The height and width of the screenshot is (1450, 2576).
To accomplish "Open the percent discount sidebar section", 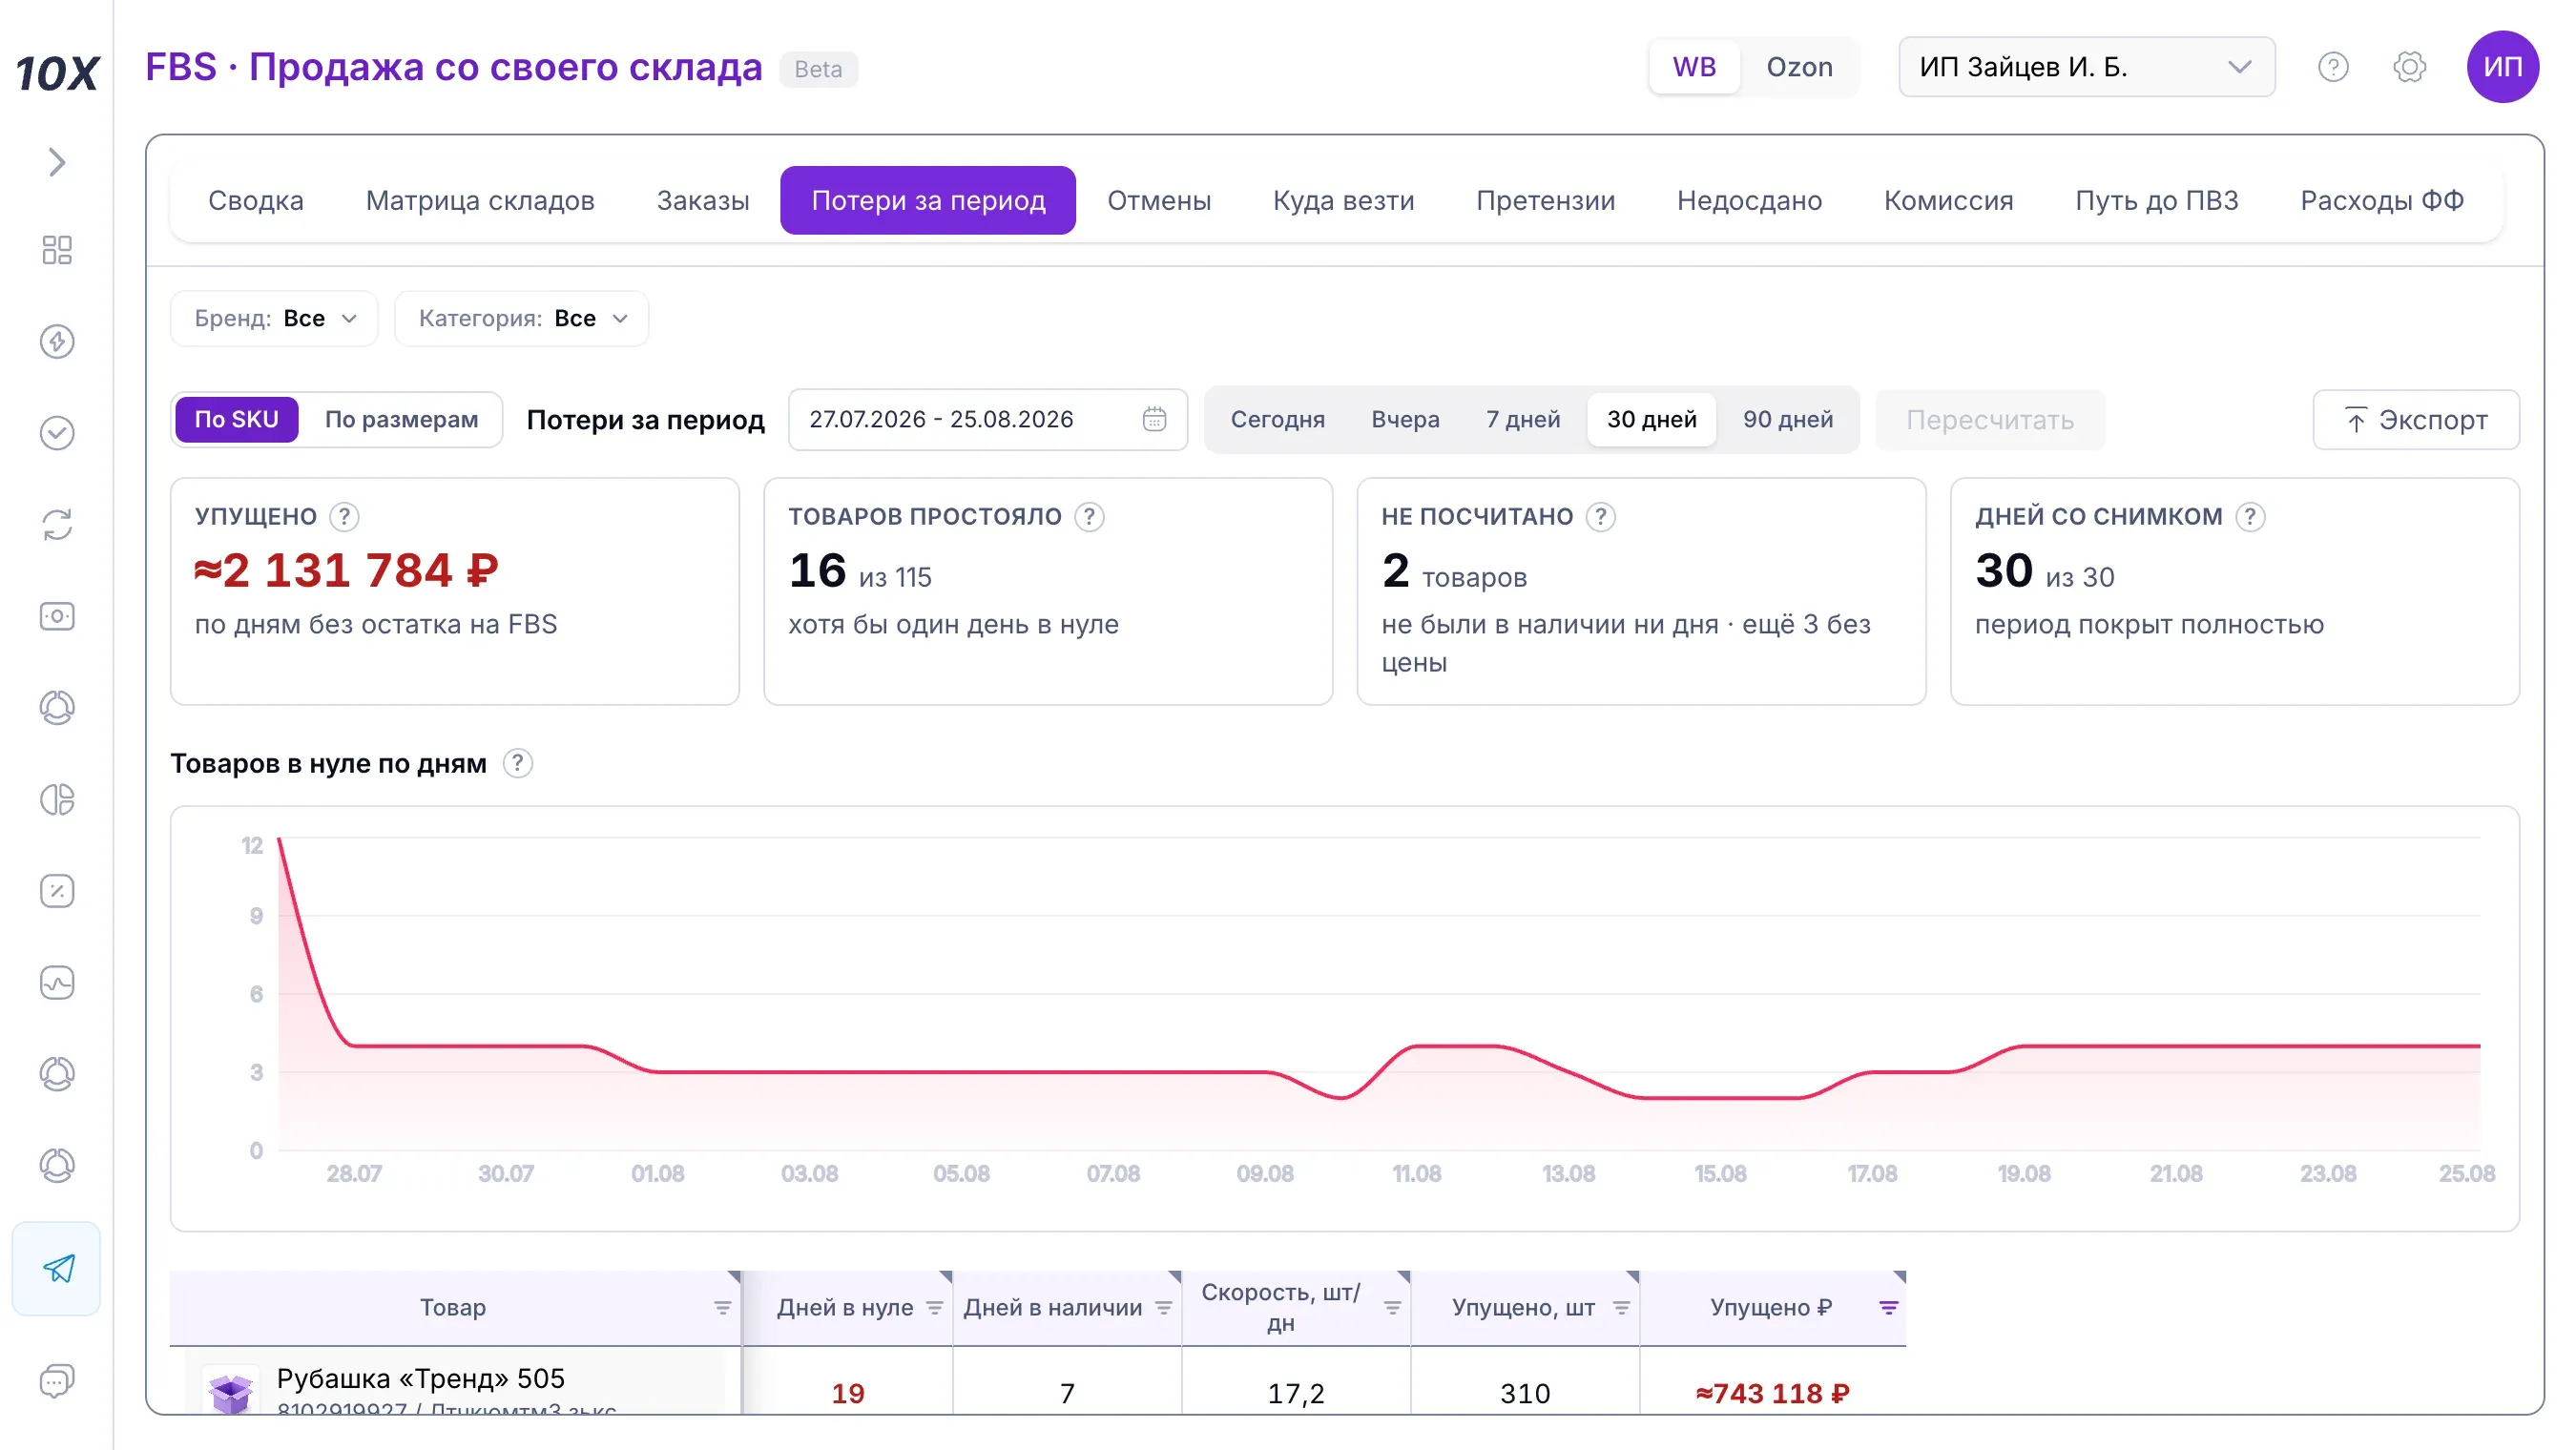I will pos(57,891).
